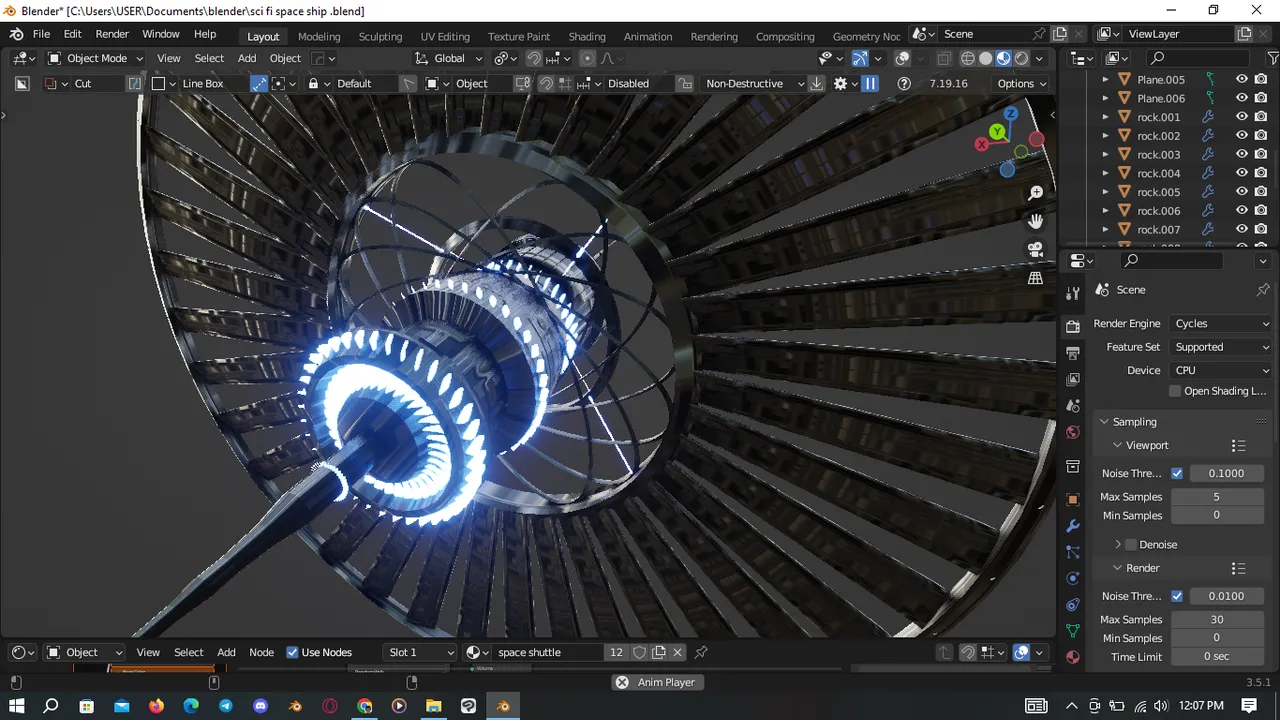Open the outliner filter funnel
The image size is (1280, 720).
coord(1272,58)
